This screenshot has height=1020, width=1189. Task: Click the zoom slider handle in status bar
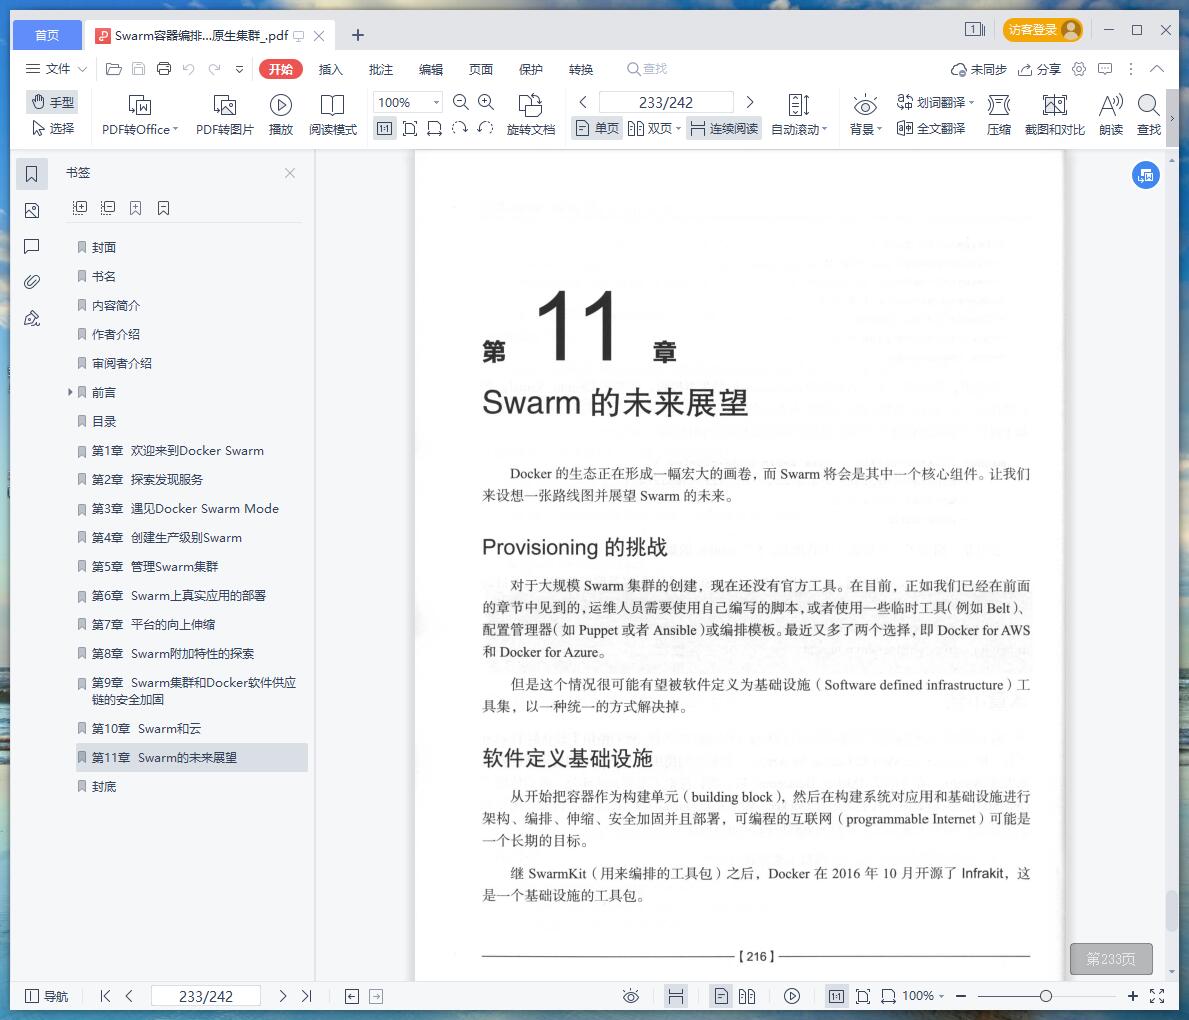click(x=1046, y=996)
